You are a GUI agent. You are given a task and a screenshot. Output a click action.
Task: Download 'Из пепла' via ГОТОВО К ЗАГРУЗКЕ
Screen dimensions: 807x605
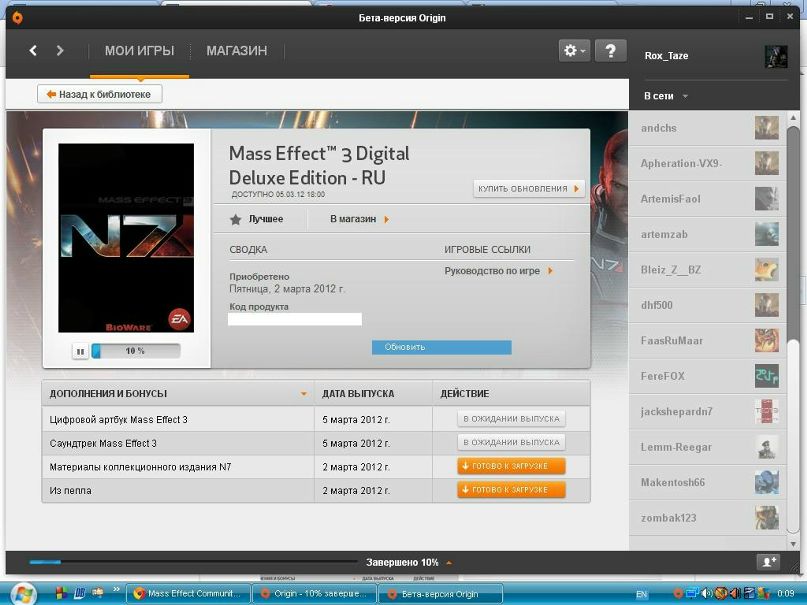point(511,490)
